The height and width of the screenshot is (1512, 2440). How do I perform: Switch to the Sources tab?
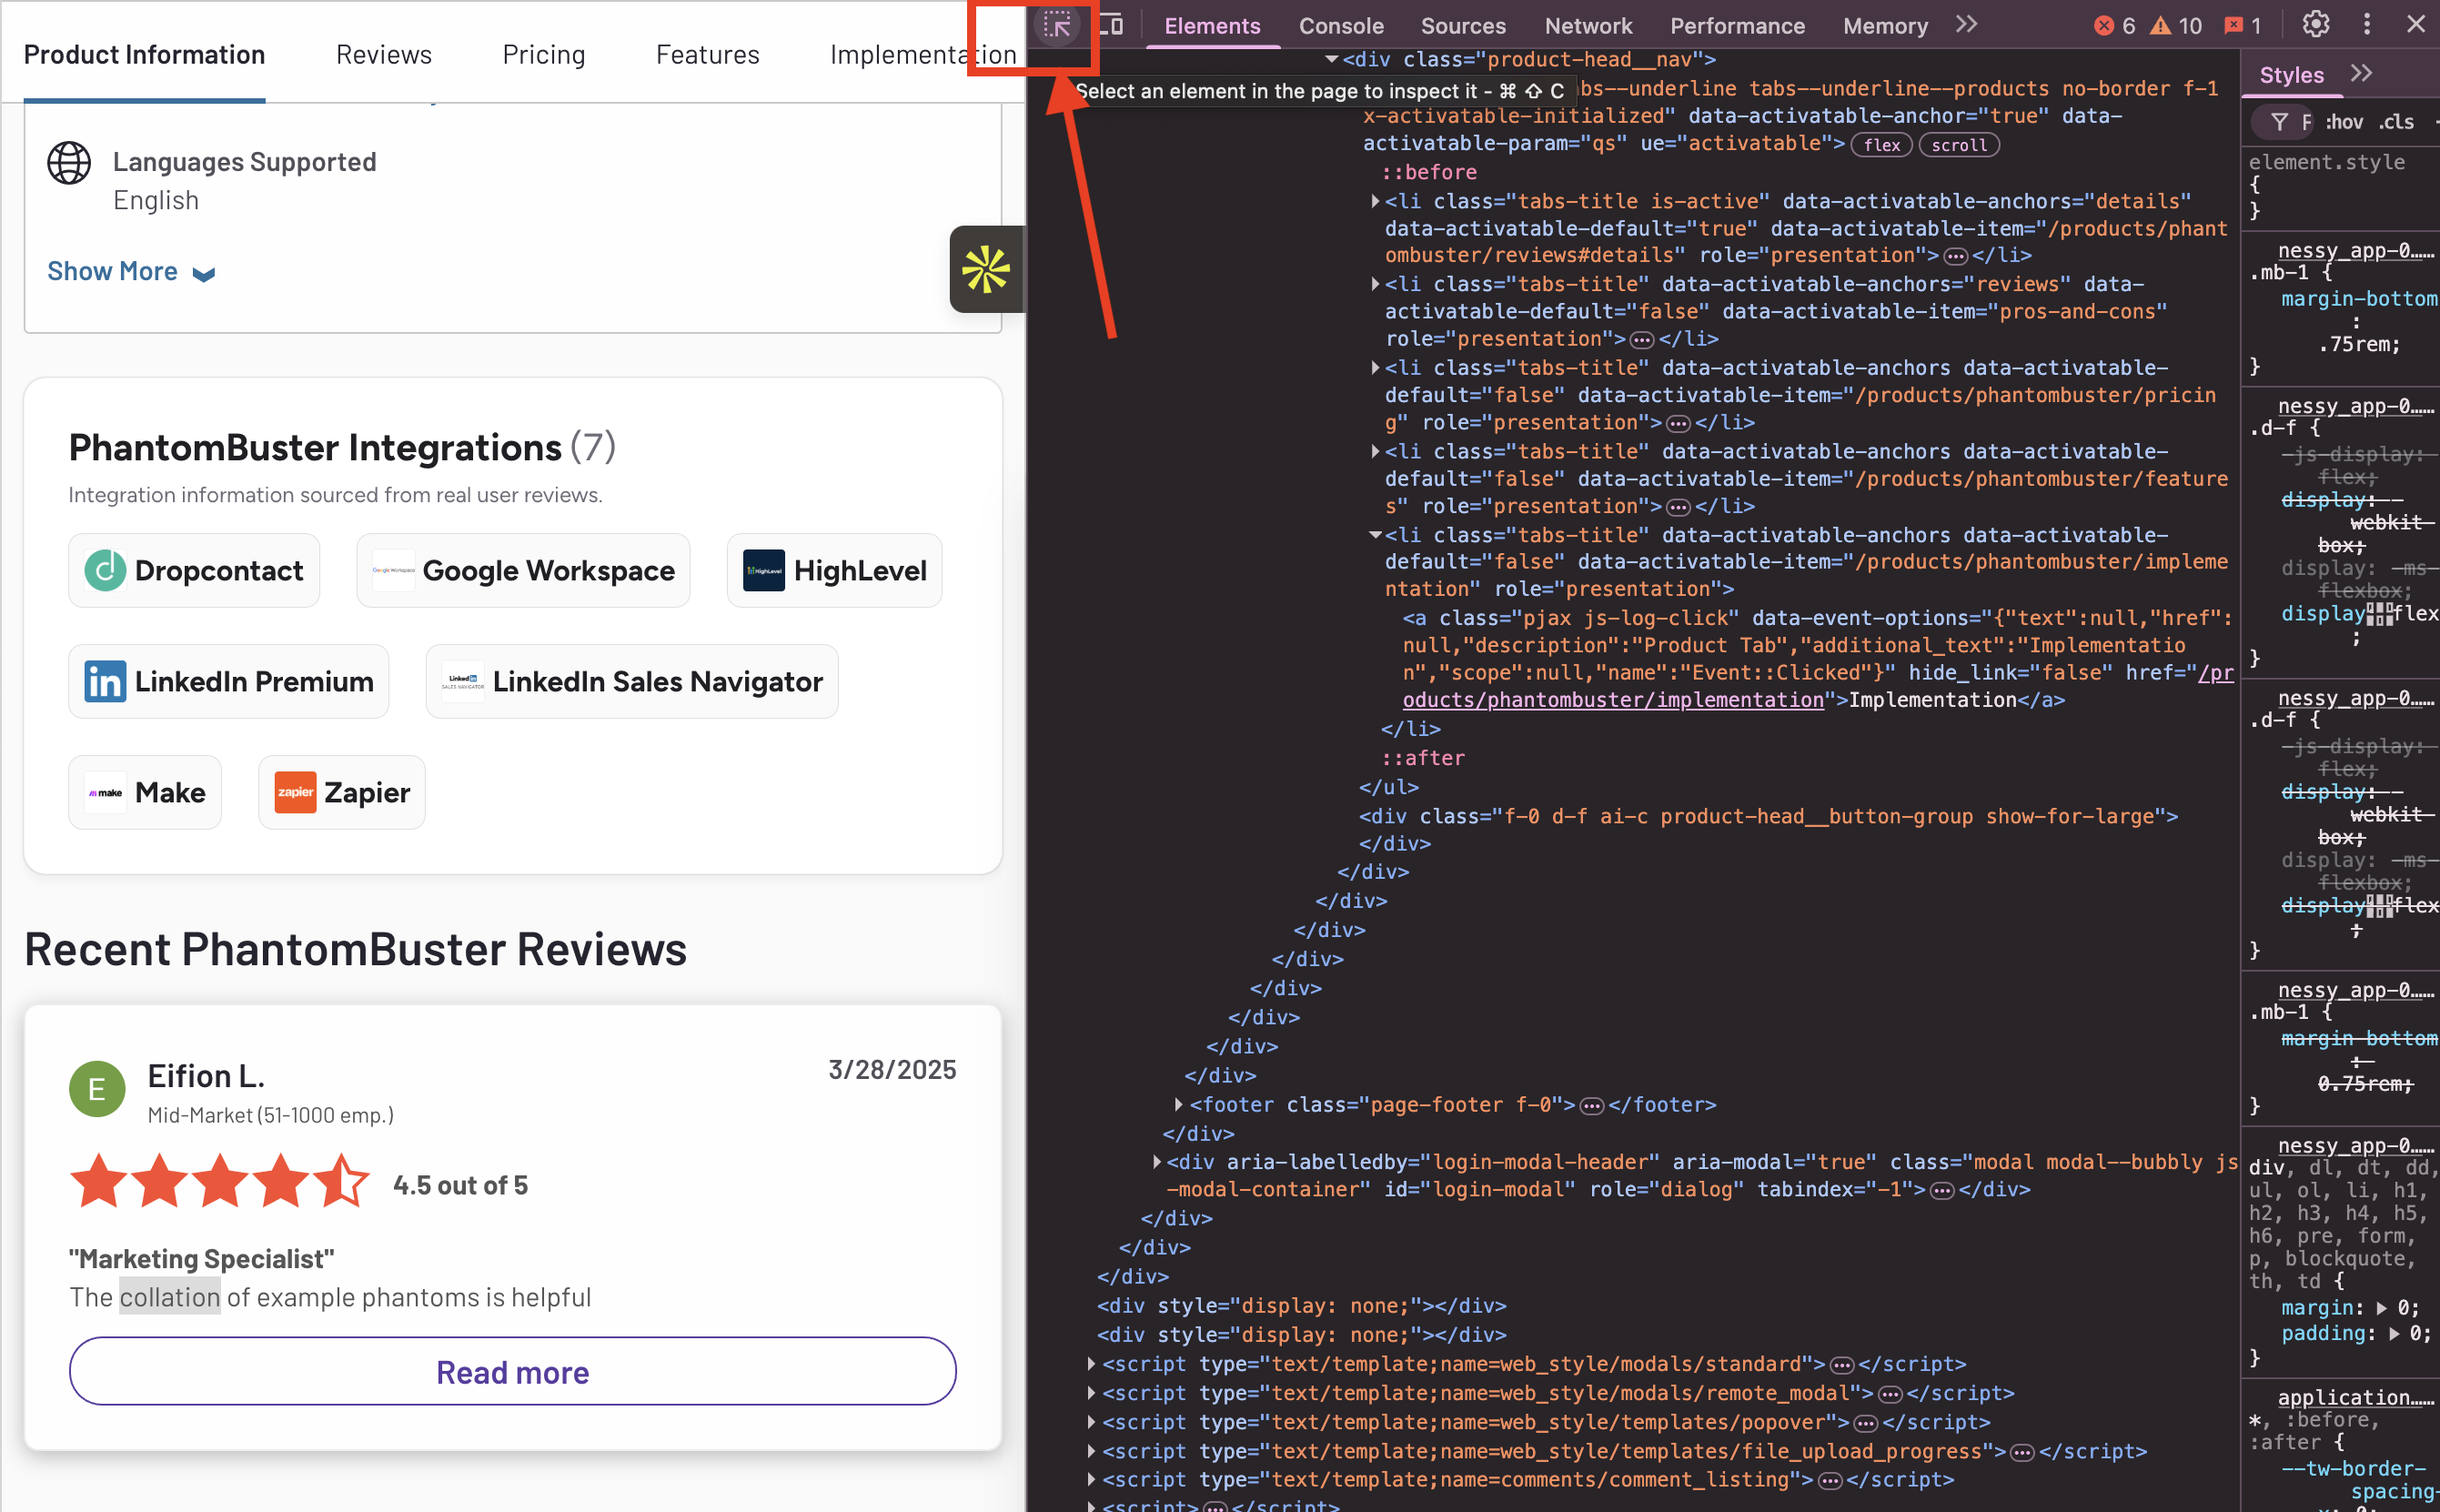(x=1462, y=26)
